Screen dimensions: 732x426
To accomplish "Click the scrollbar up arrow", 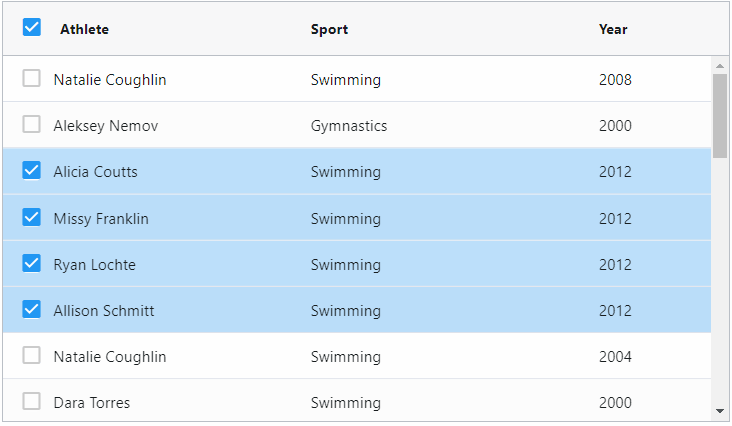I will [x=720, y=66].
